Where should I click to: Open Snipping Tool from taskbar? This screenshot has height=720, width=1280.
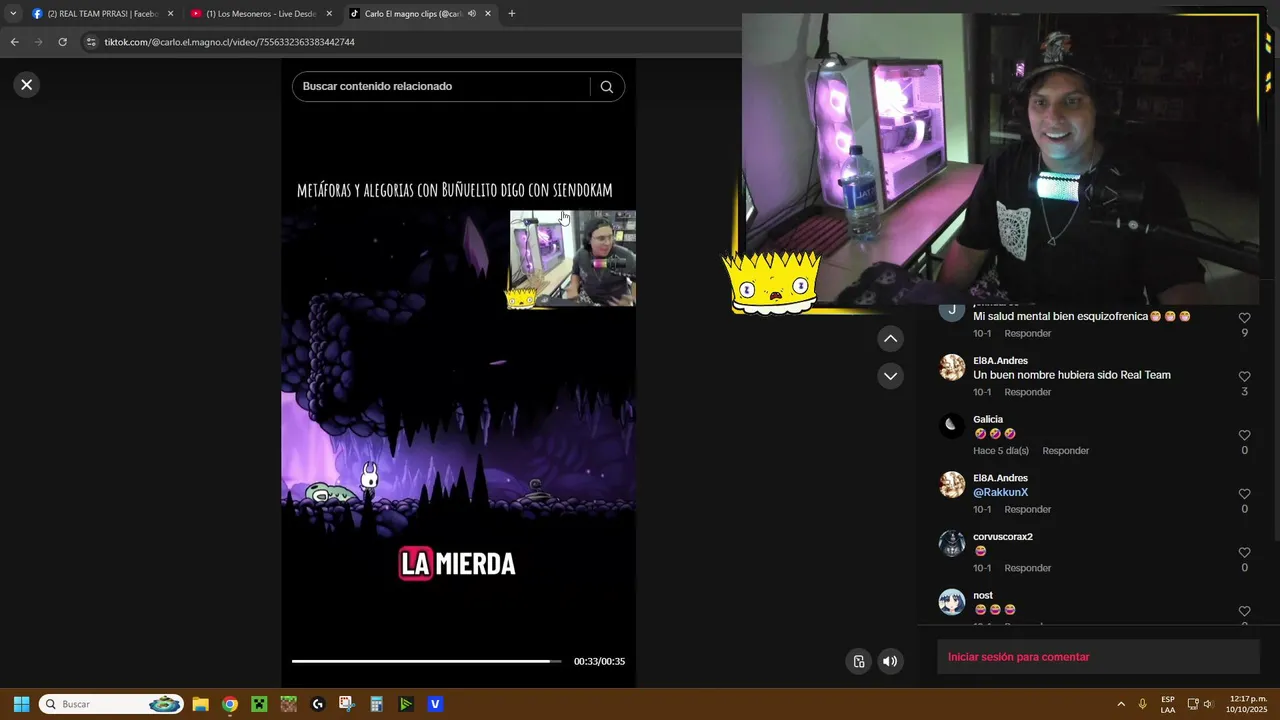[x=347, y=704]
